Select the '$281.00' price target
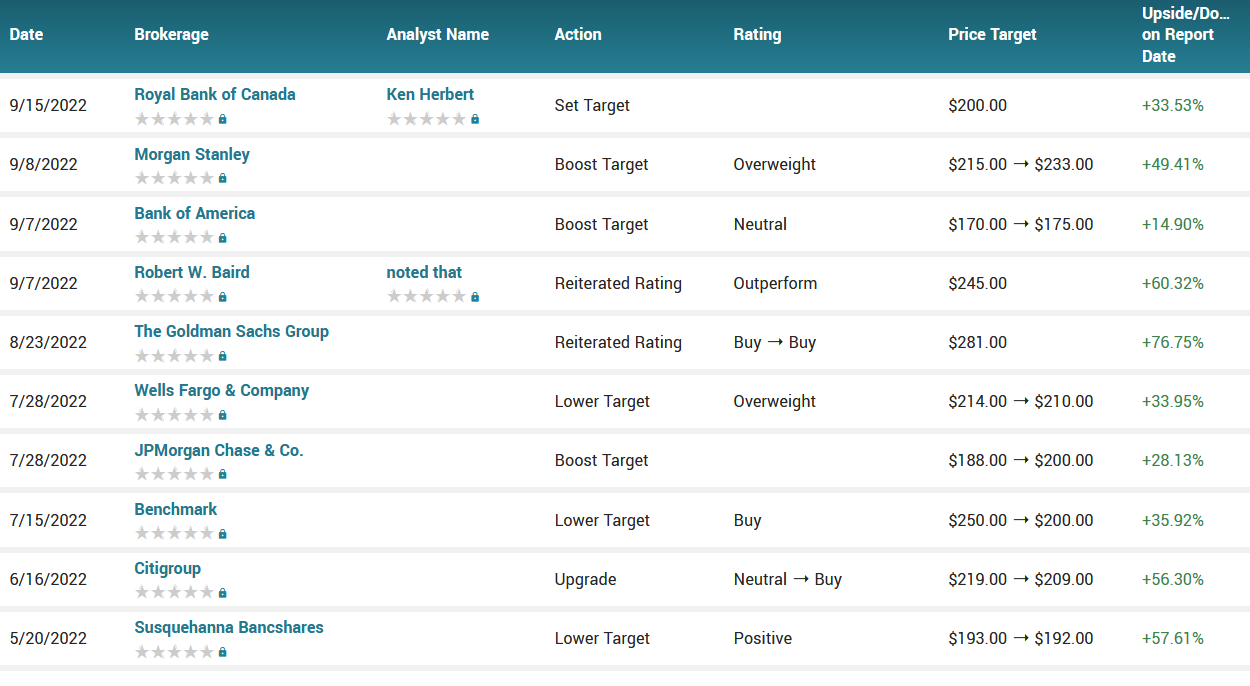The height and width of the screenshot is (686, 1250). point(977,342)
